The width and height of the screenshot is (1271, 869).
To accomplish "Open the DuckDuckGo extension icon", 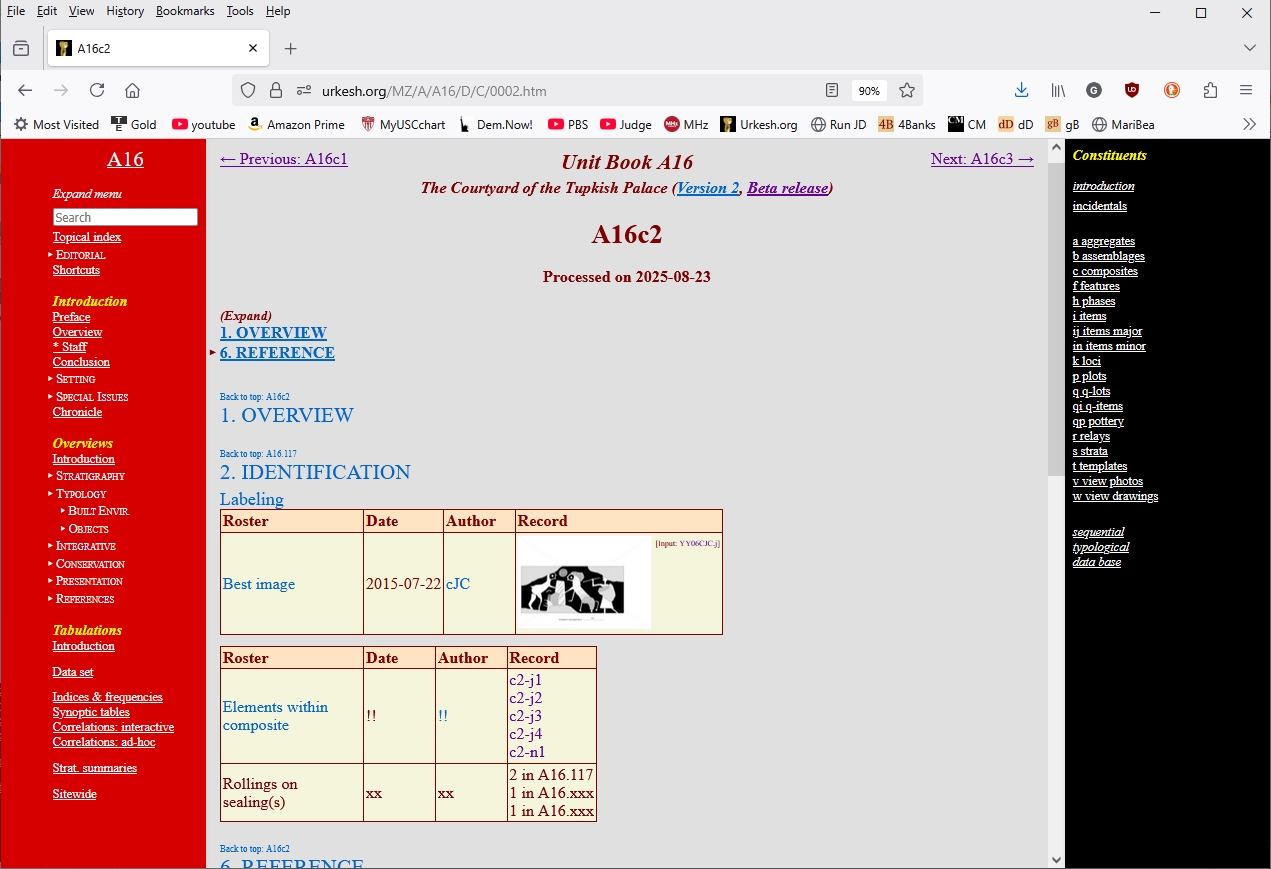I will point(1172,90).
